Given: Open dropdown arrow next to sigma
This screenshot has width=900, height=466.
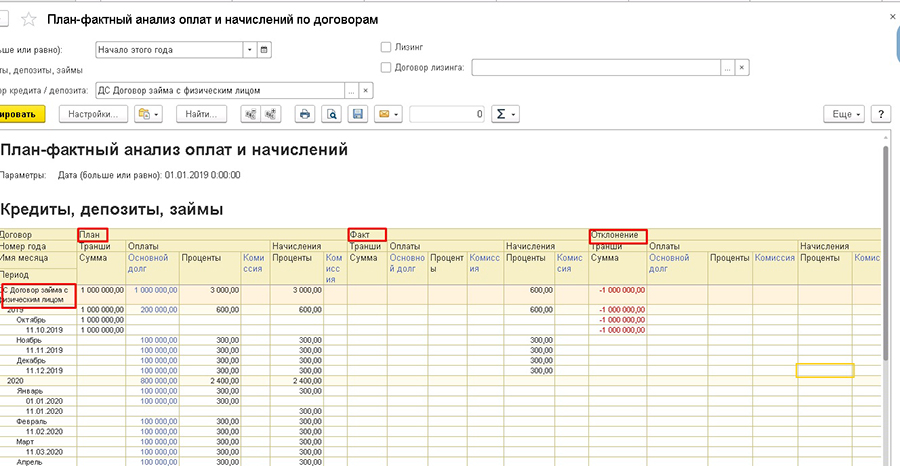Looking at the screenshot, I should coord(515,114).
